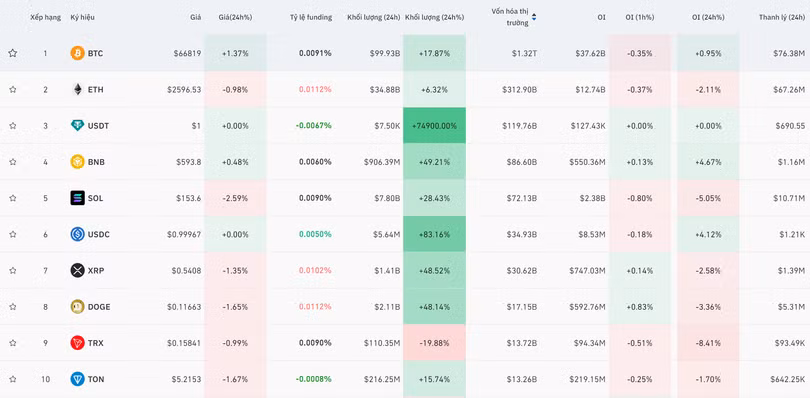The width and height of the screenshot is (810, 398).
Task: Click the Bitcoin BTC coin icon
Action: (77, 53)
